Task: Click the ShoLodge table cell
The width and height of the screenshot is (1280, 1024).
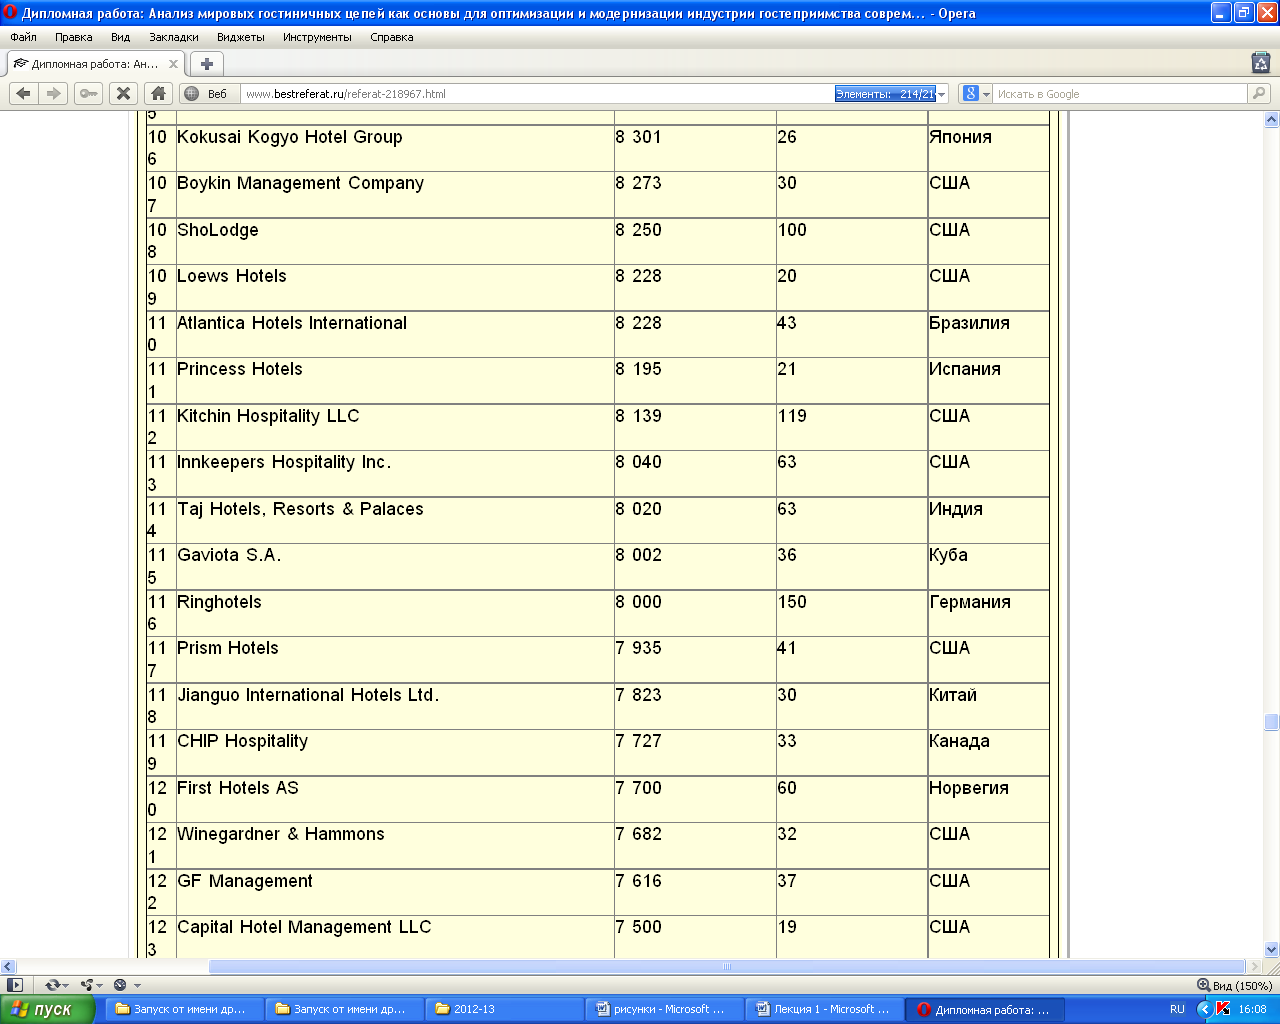Action: [394, 241]
